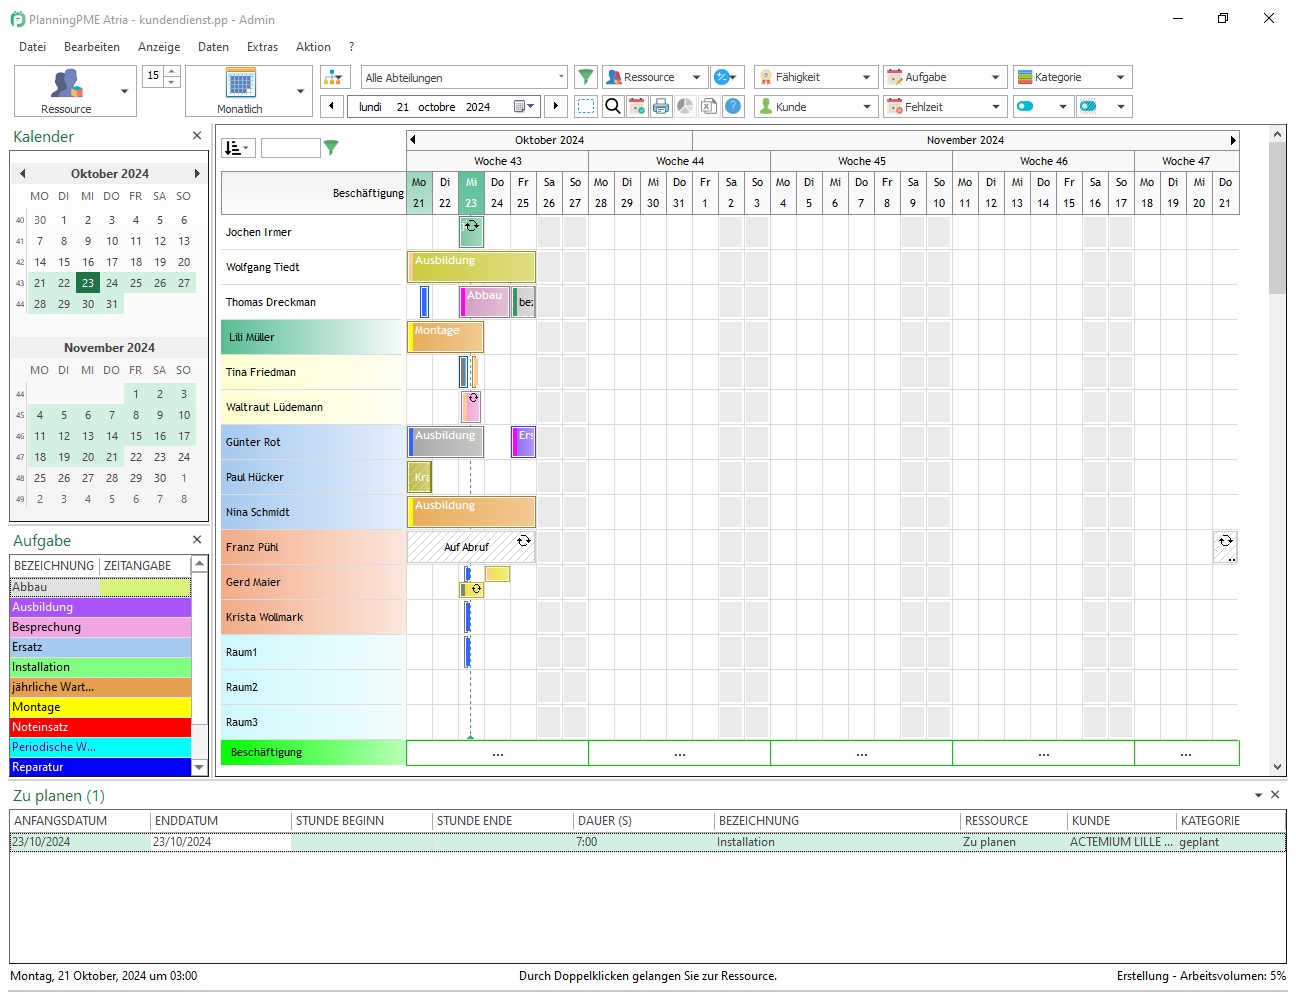Open help via the question mark icon
1296x992 pixels.
click(733, 106)
